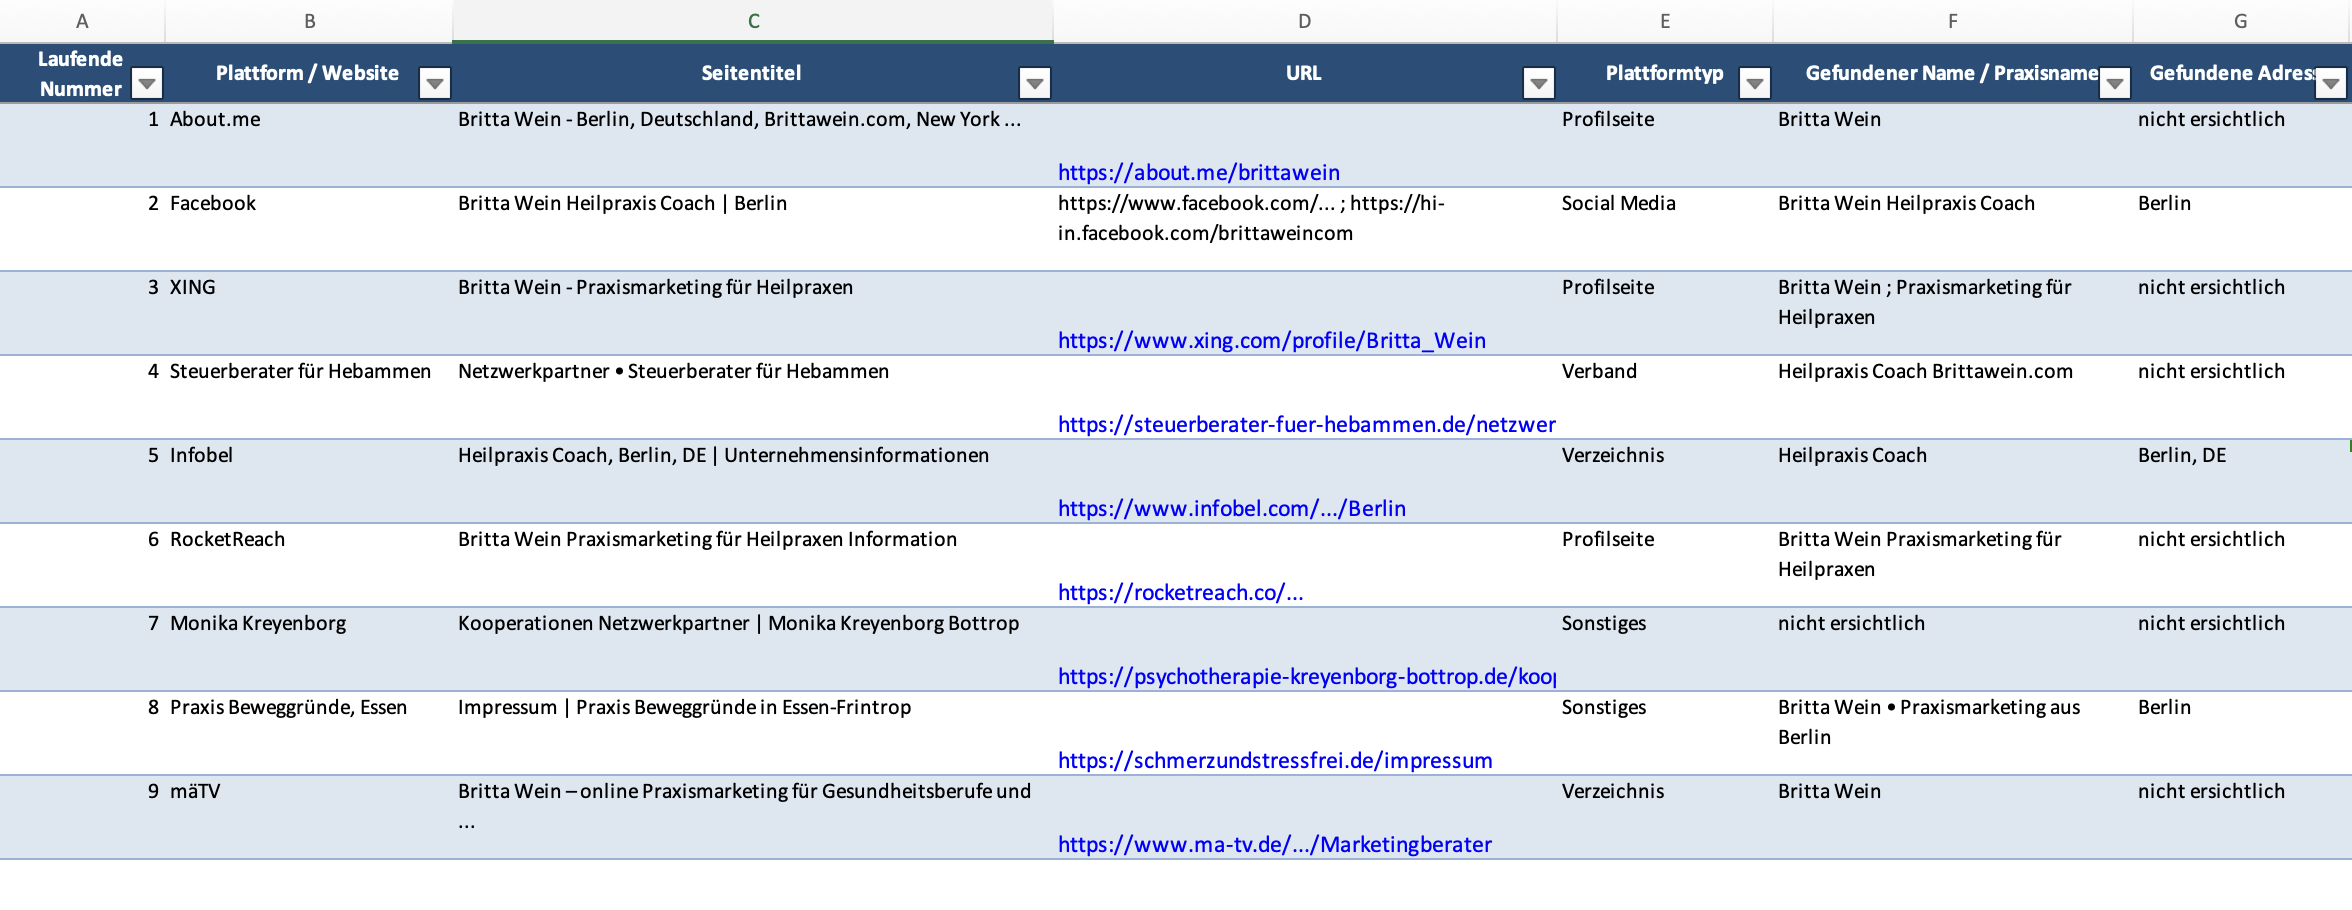Open the Gefundene Adresse filter dropdown
The width and height of the screenshot is (2352, 910).
pyautogui.click(x=2330, y=84)
